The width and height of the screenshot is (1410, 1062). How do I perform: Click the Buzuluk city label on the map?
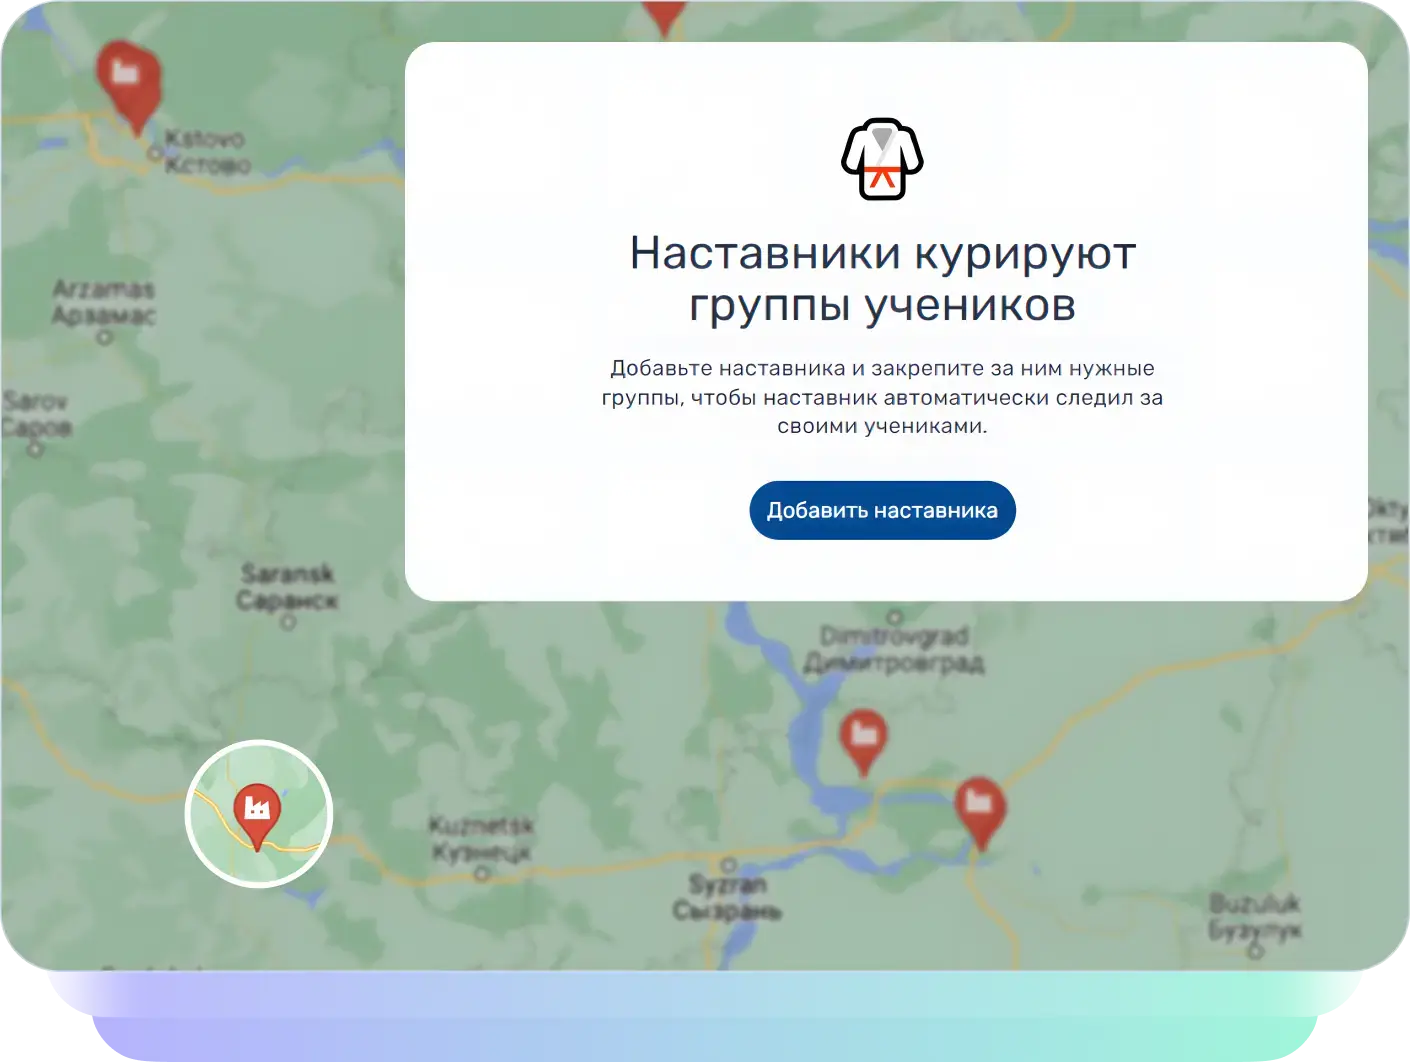[1255, 917]
